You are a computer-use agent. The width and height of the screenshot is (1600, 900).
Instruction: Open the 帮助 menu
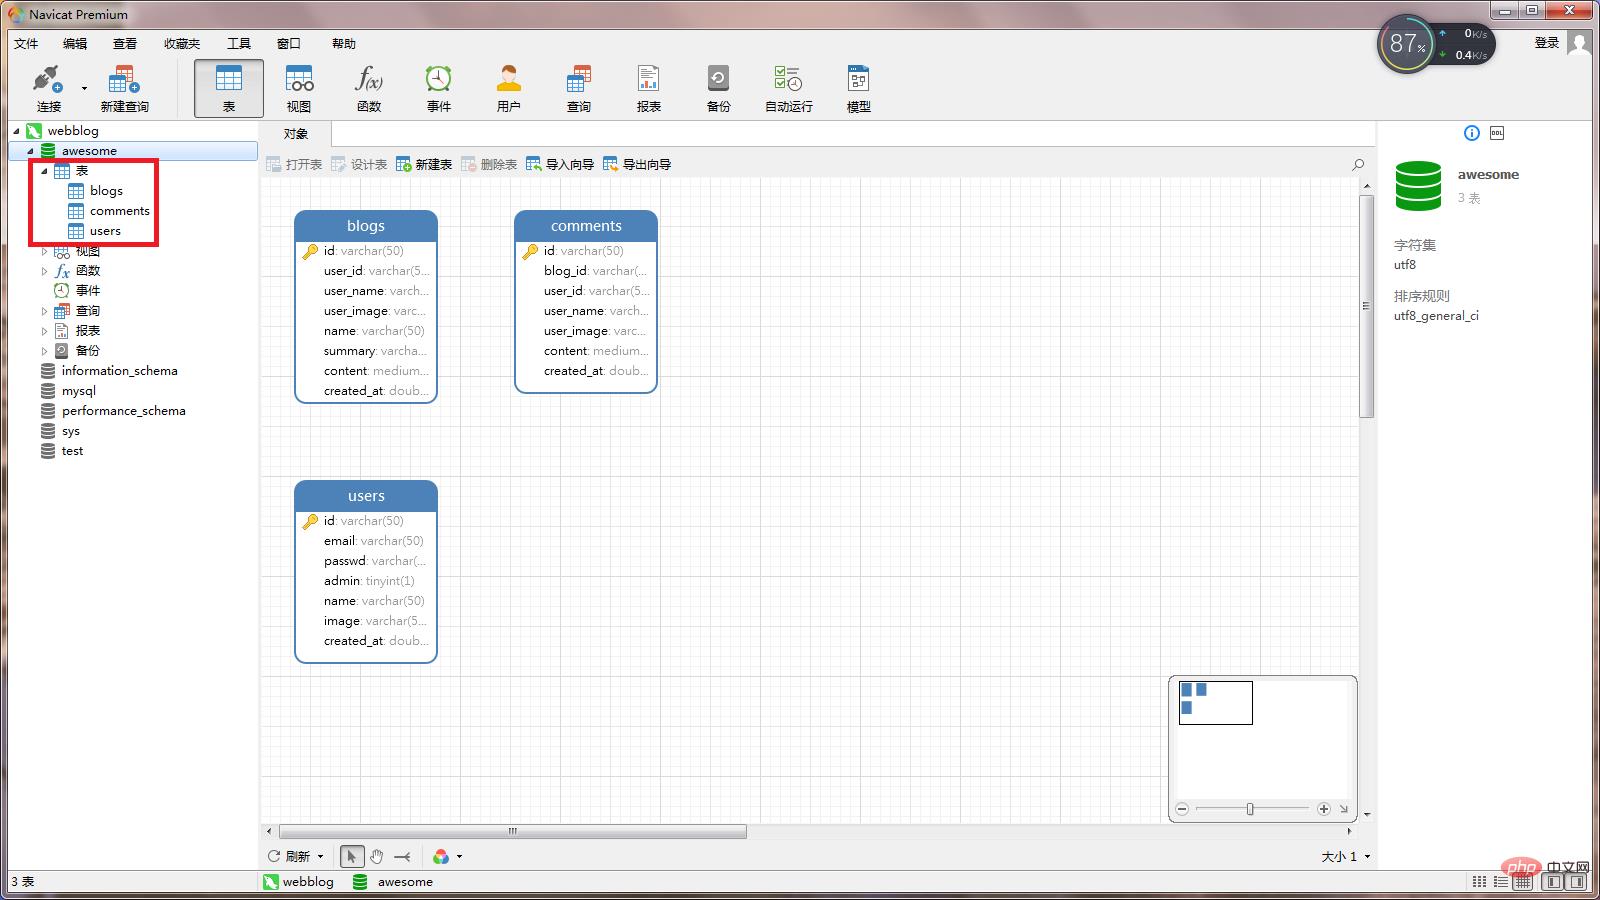click(x=344, y=43)
